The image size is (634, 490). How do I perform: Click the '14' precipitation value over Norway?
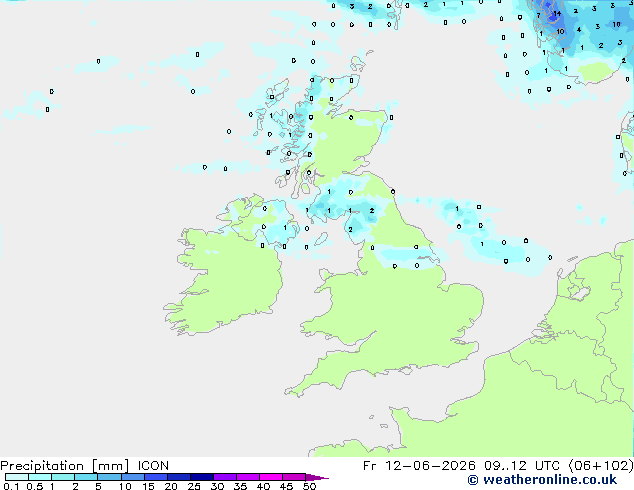557,13
